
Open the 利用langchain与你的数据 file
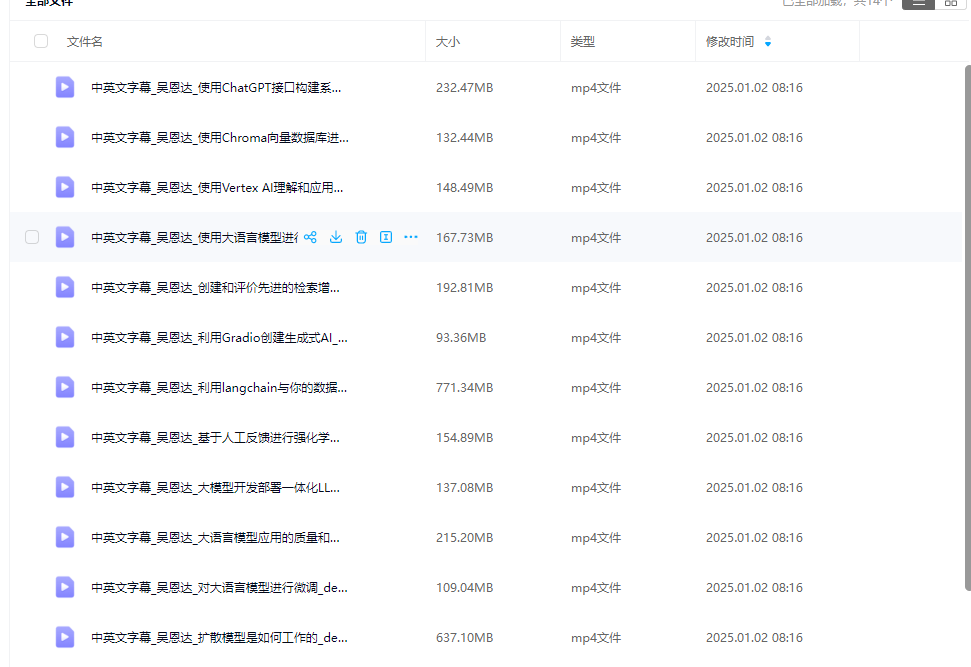pyautogui.click(x=219, y=388)
